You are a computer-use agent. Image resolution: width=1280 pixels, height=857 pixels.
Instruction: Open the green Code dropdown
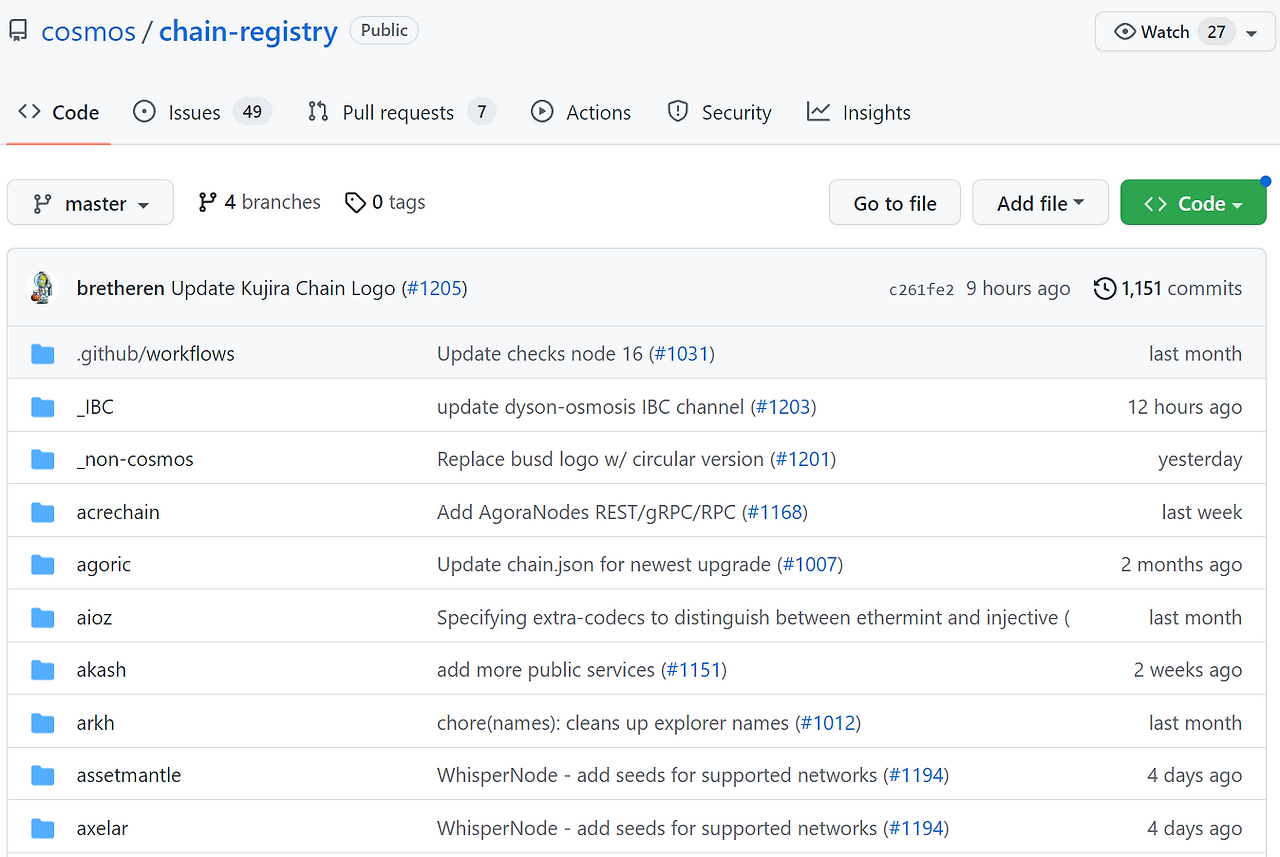1193,202
